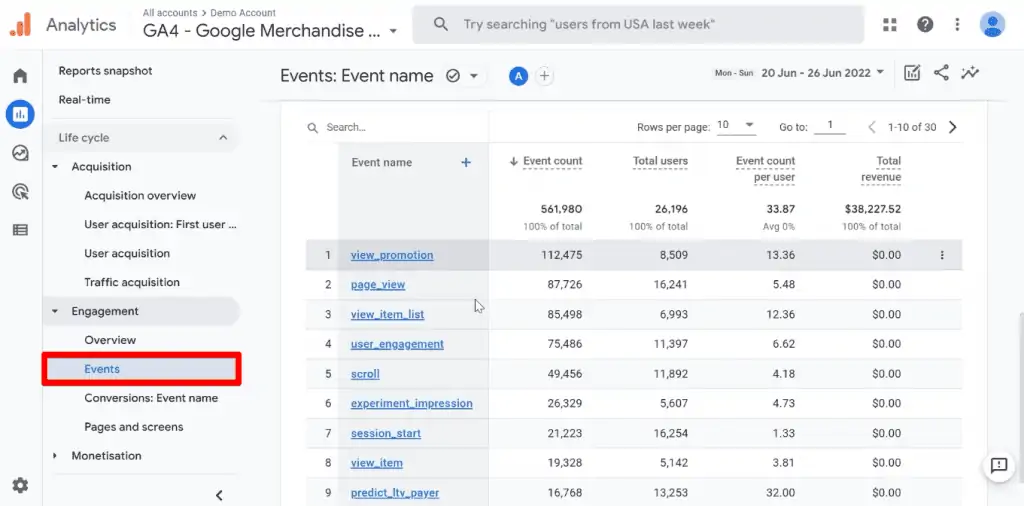The width and height of the screenshot is (1024, 506).
Task: Open the Help question mark icon
Action: coord(925,25)
